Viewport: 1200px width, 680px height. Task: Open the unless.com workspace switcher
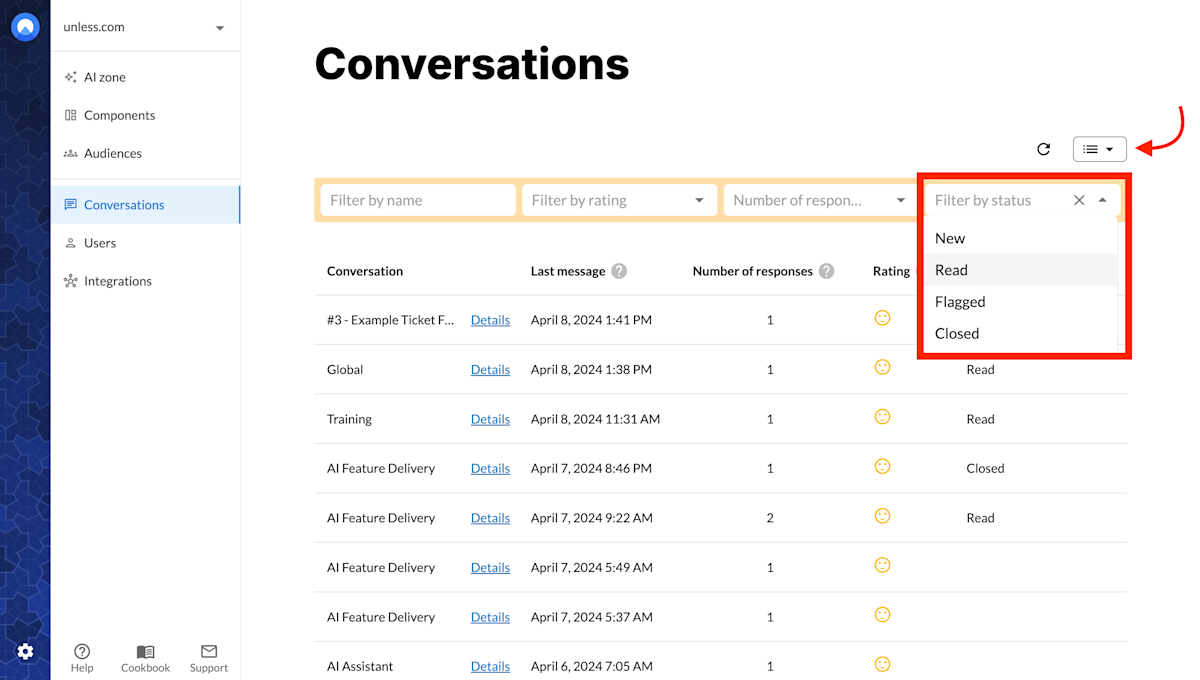pyautogui.click(x=145, y=27)
